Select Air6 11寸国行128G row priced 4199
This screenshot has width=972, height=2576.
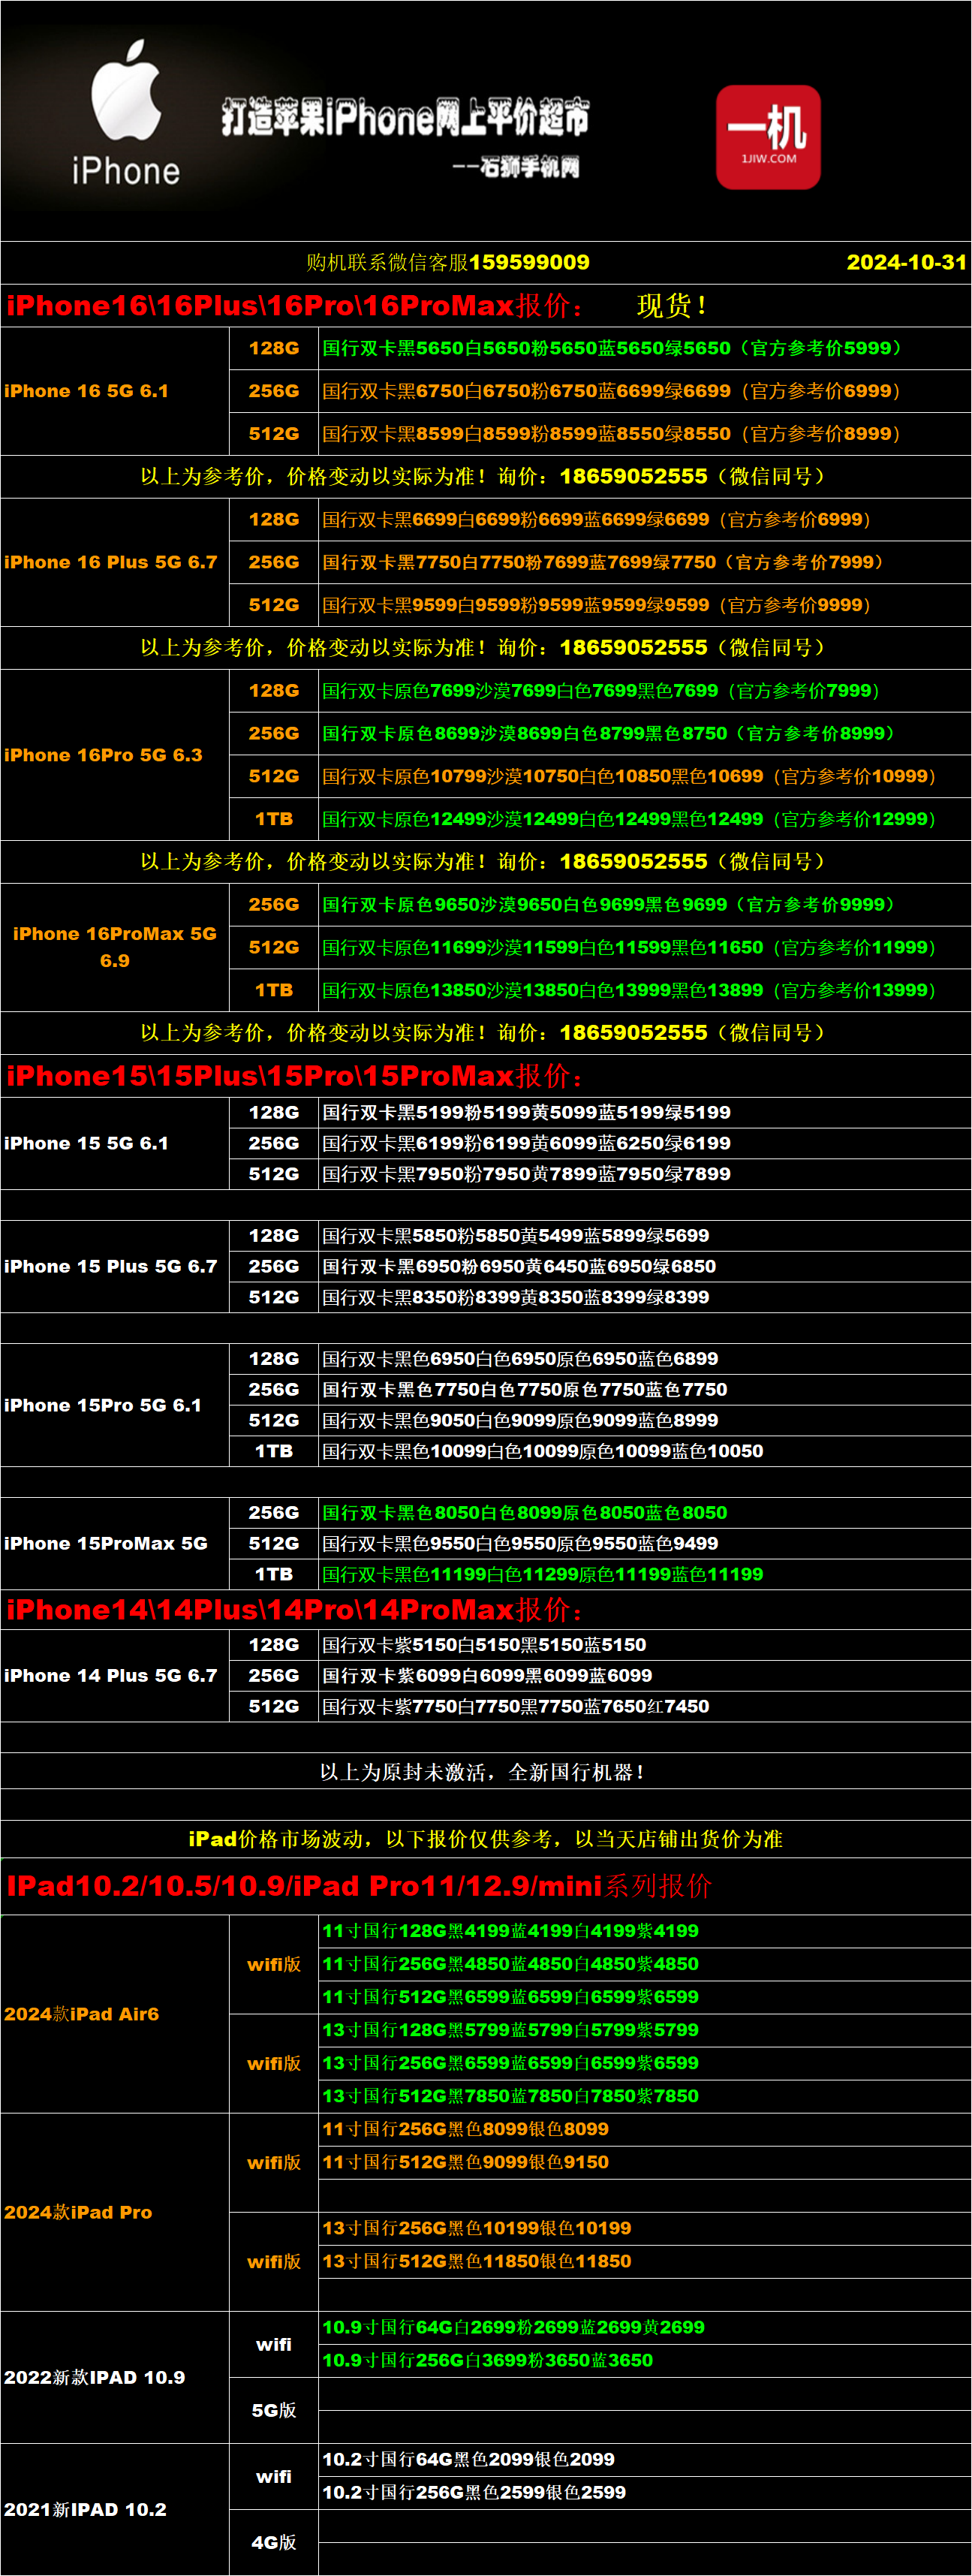coord(645,1931)
